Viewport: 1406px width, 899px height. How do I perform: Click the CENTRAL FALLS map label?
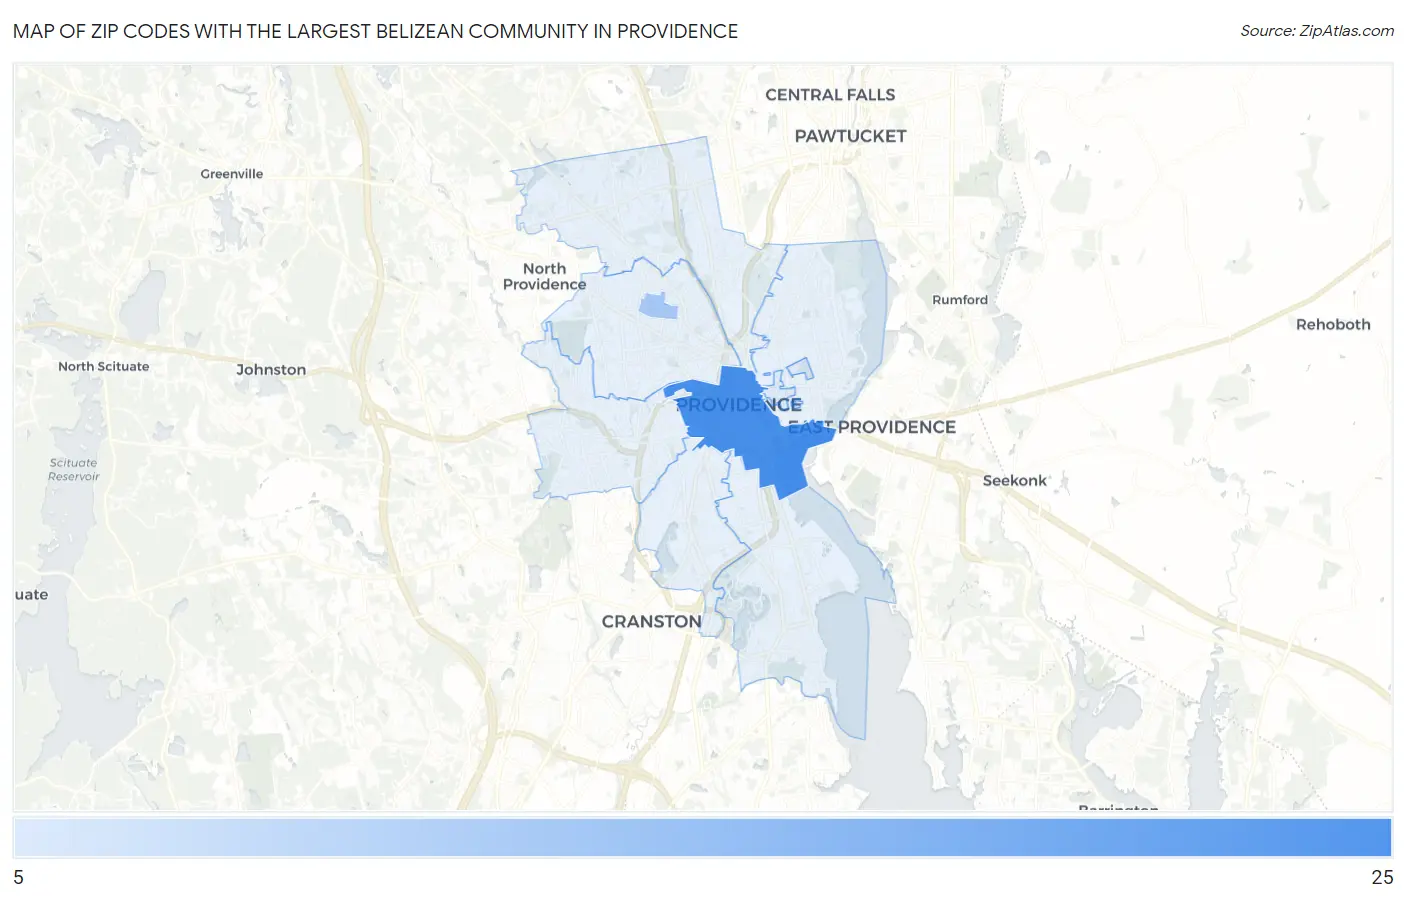(x=830, y=95)
